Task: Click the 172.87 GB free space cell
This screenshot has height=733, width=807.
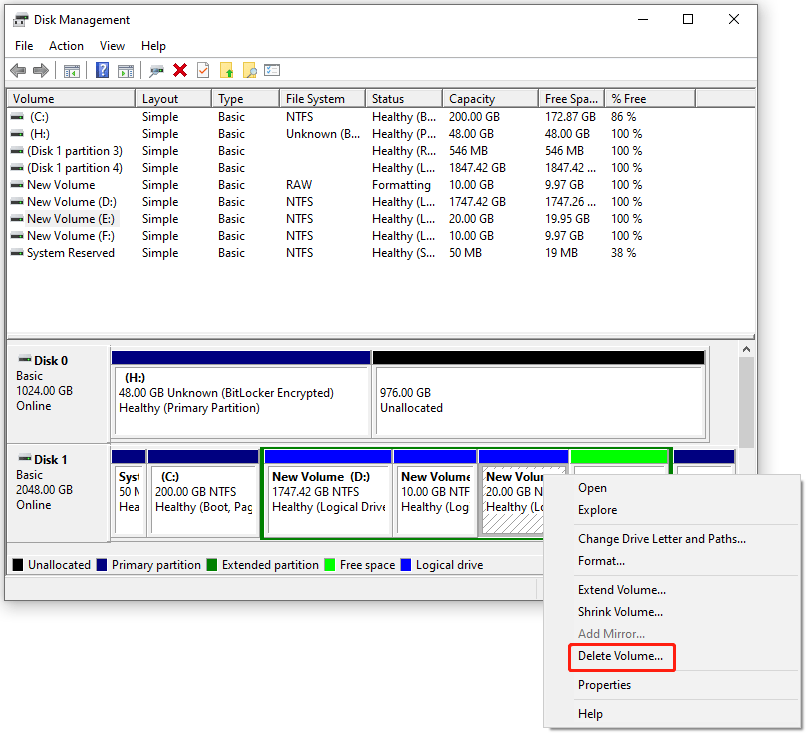Action: point(570,117)
